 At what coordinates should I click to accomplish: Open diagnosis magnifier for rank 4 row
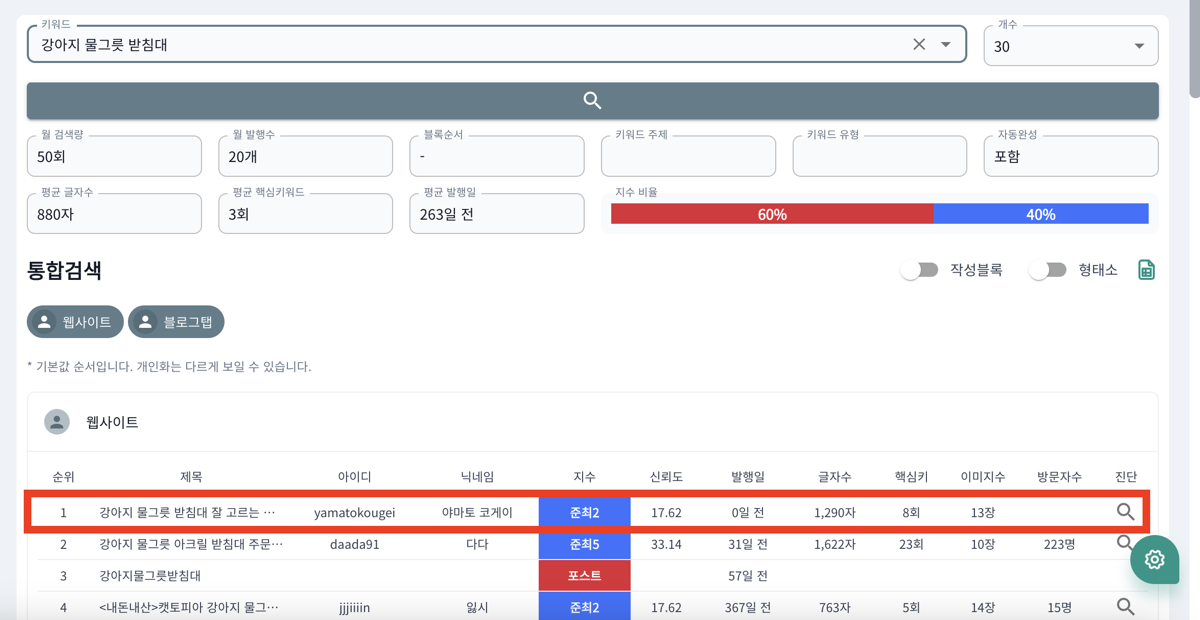tap(1125, 607)
